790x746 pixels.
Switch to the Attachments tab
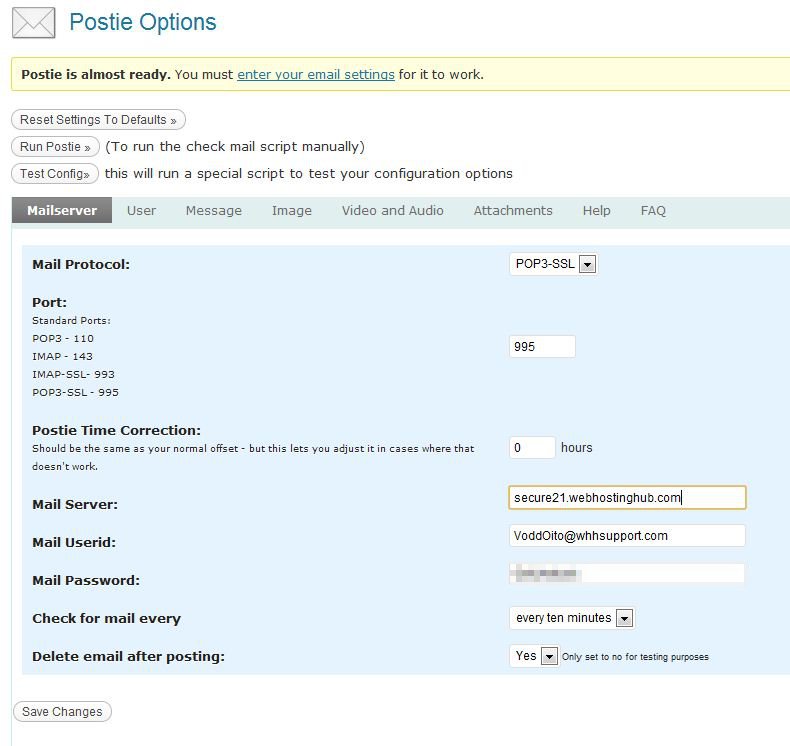[x=513, y=210]
